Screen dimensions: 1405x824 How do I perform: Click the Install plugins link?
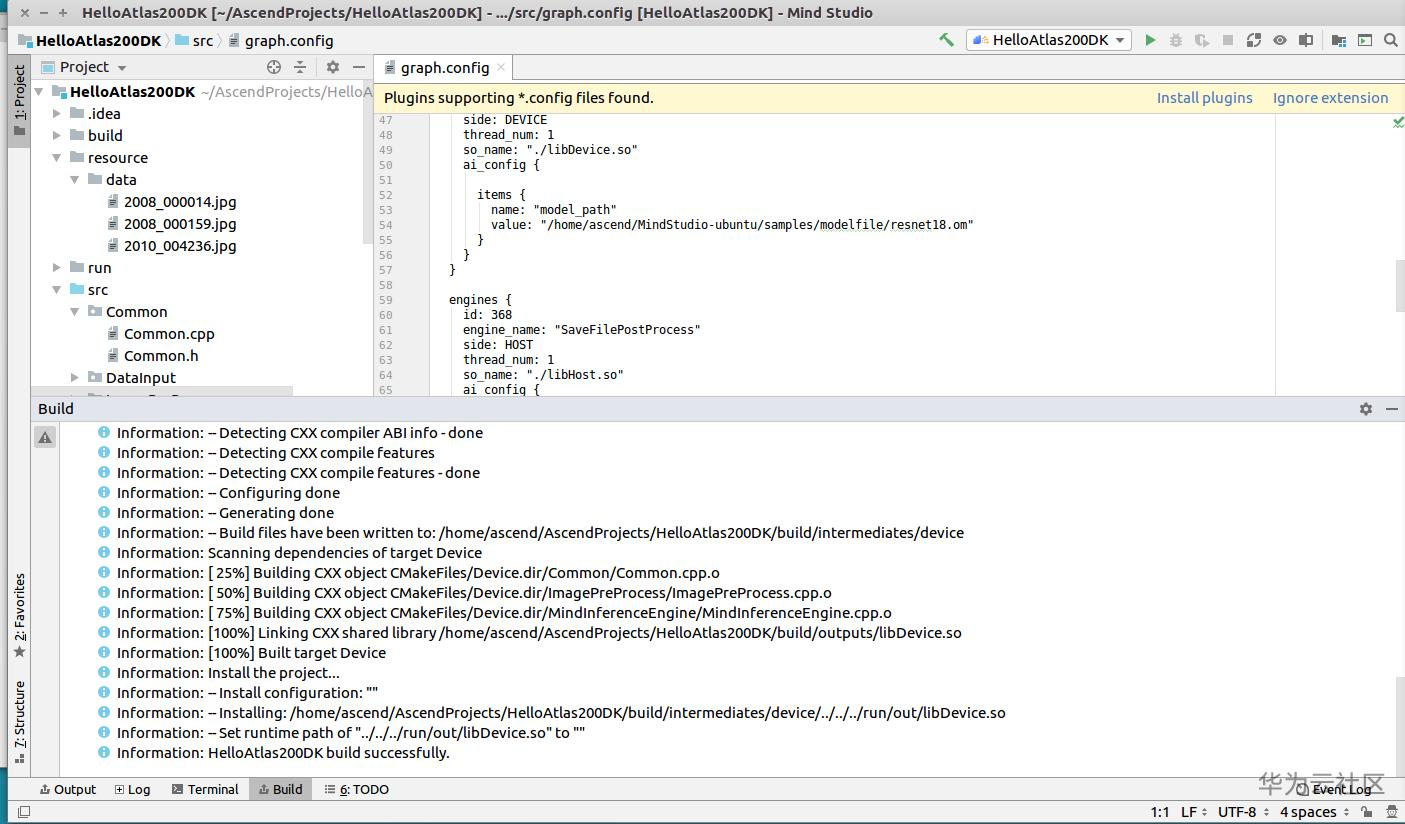pos(1204,98)
